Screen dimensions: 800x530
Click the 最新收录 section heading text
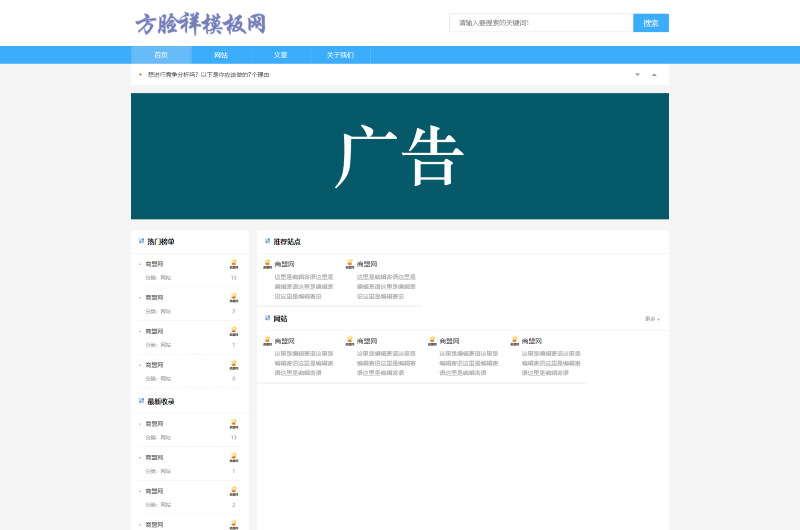click(x=161, y=402)
